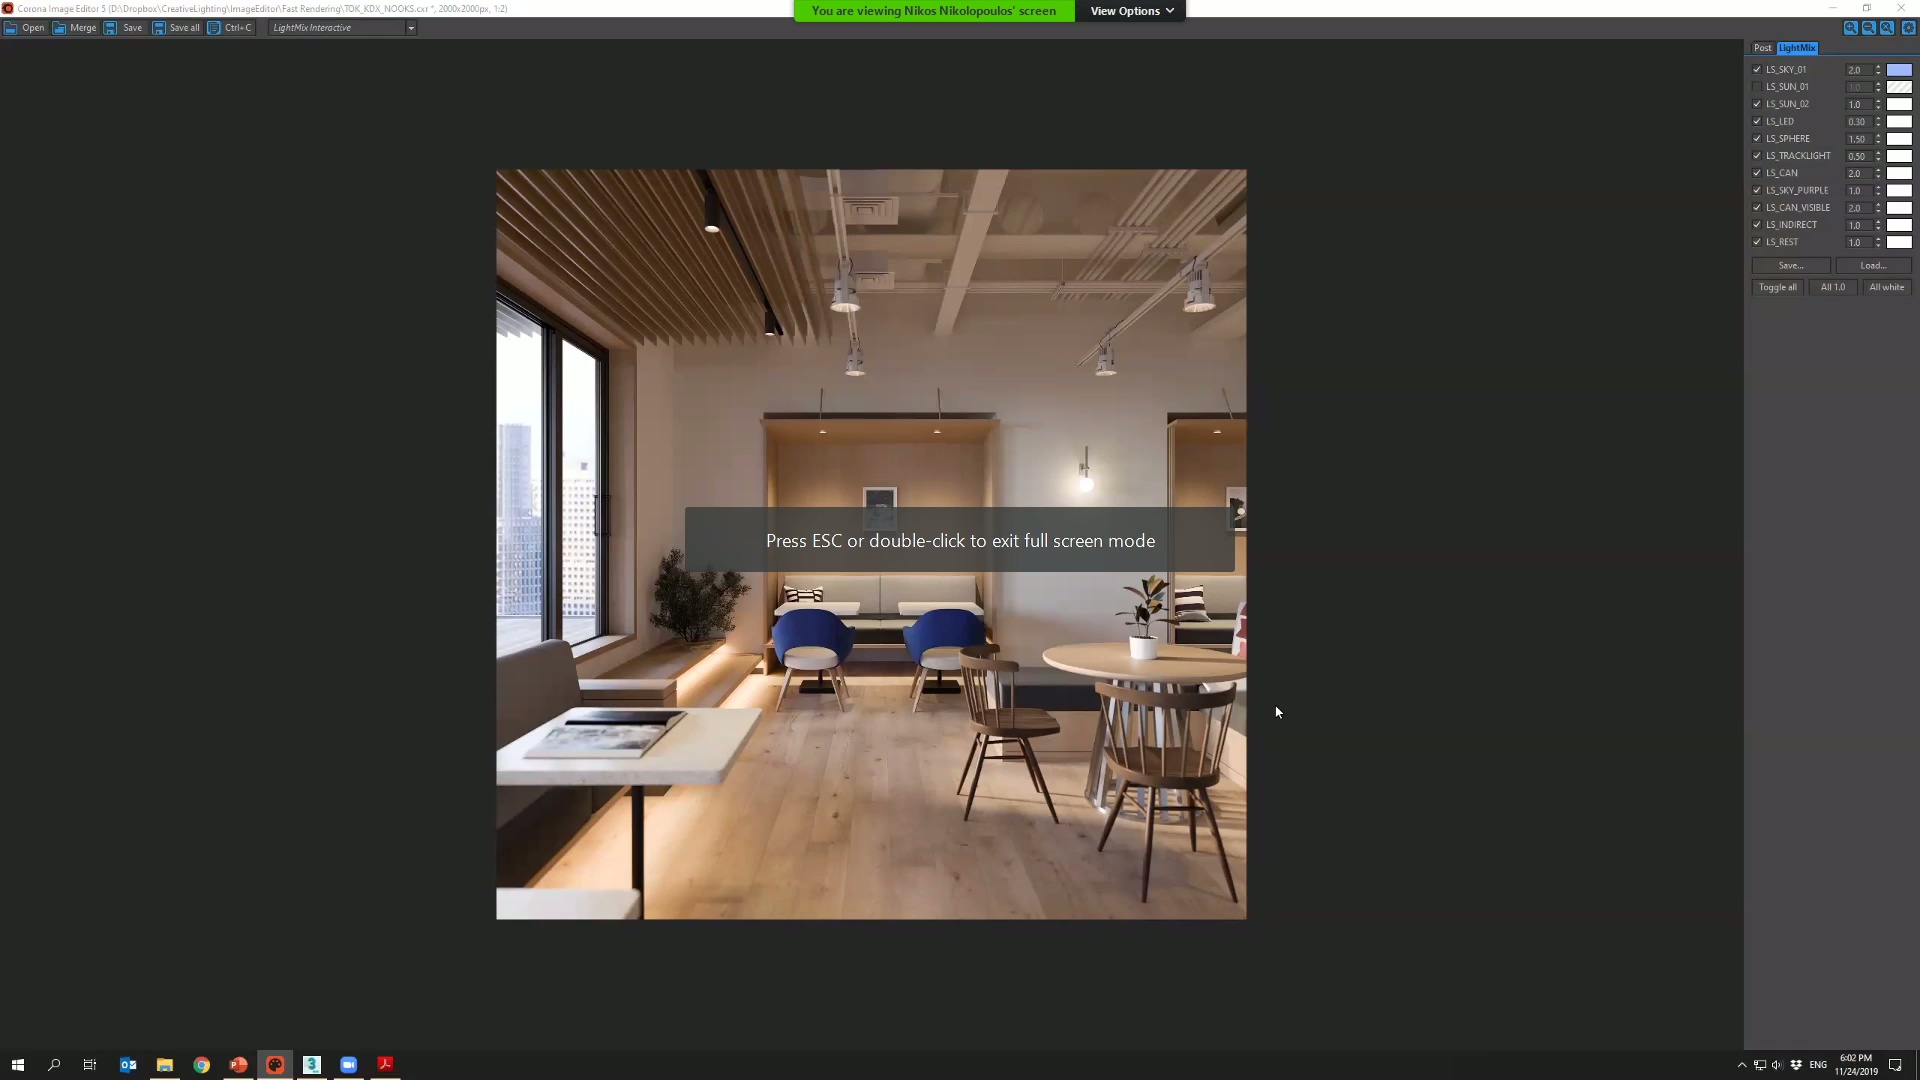Click the zoom out magnifier icon
Image resolution: width=1920 pixels, height=1080 pixels.
1868,28
